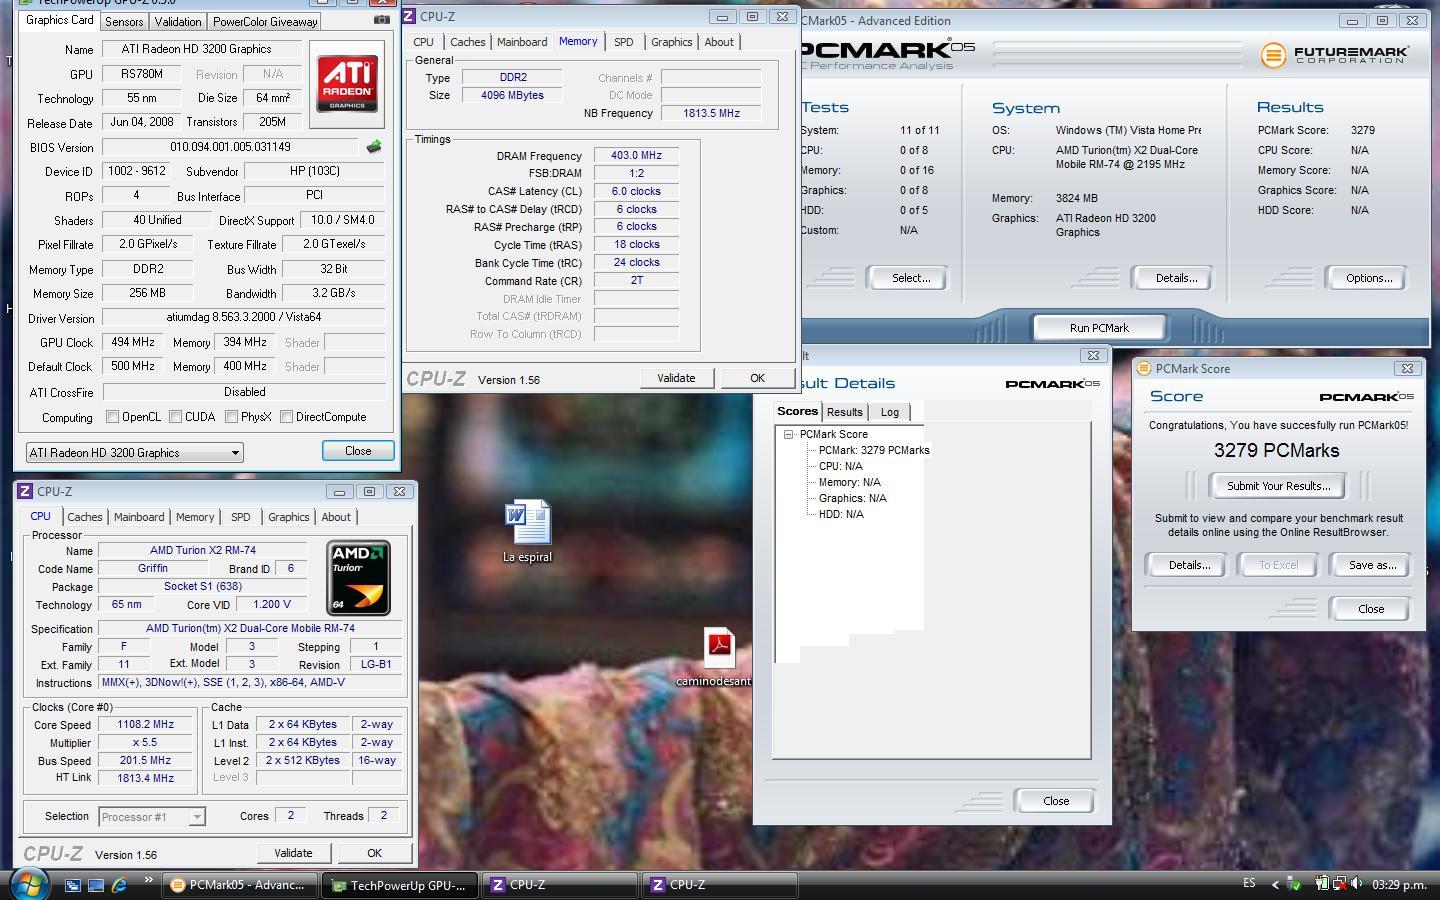Screen dimensions: 1440x900
Task: Click the BIOS save chip icon in GPU-Z
Action: point(374,147)
